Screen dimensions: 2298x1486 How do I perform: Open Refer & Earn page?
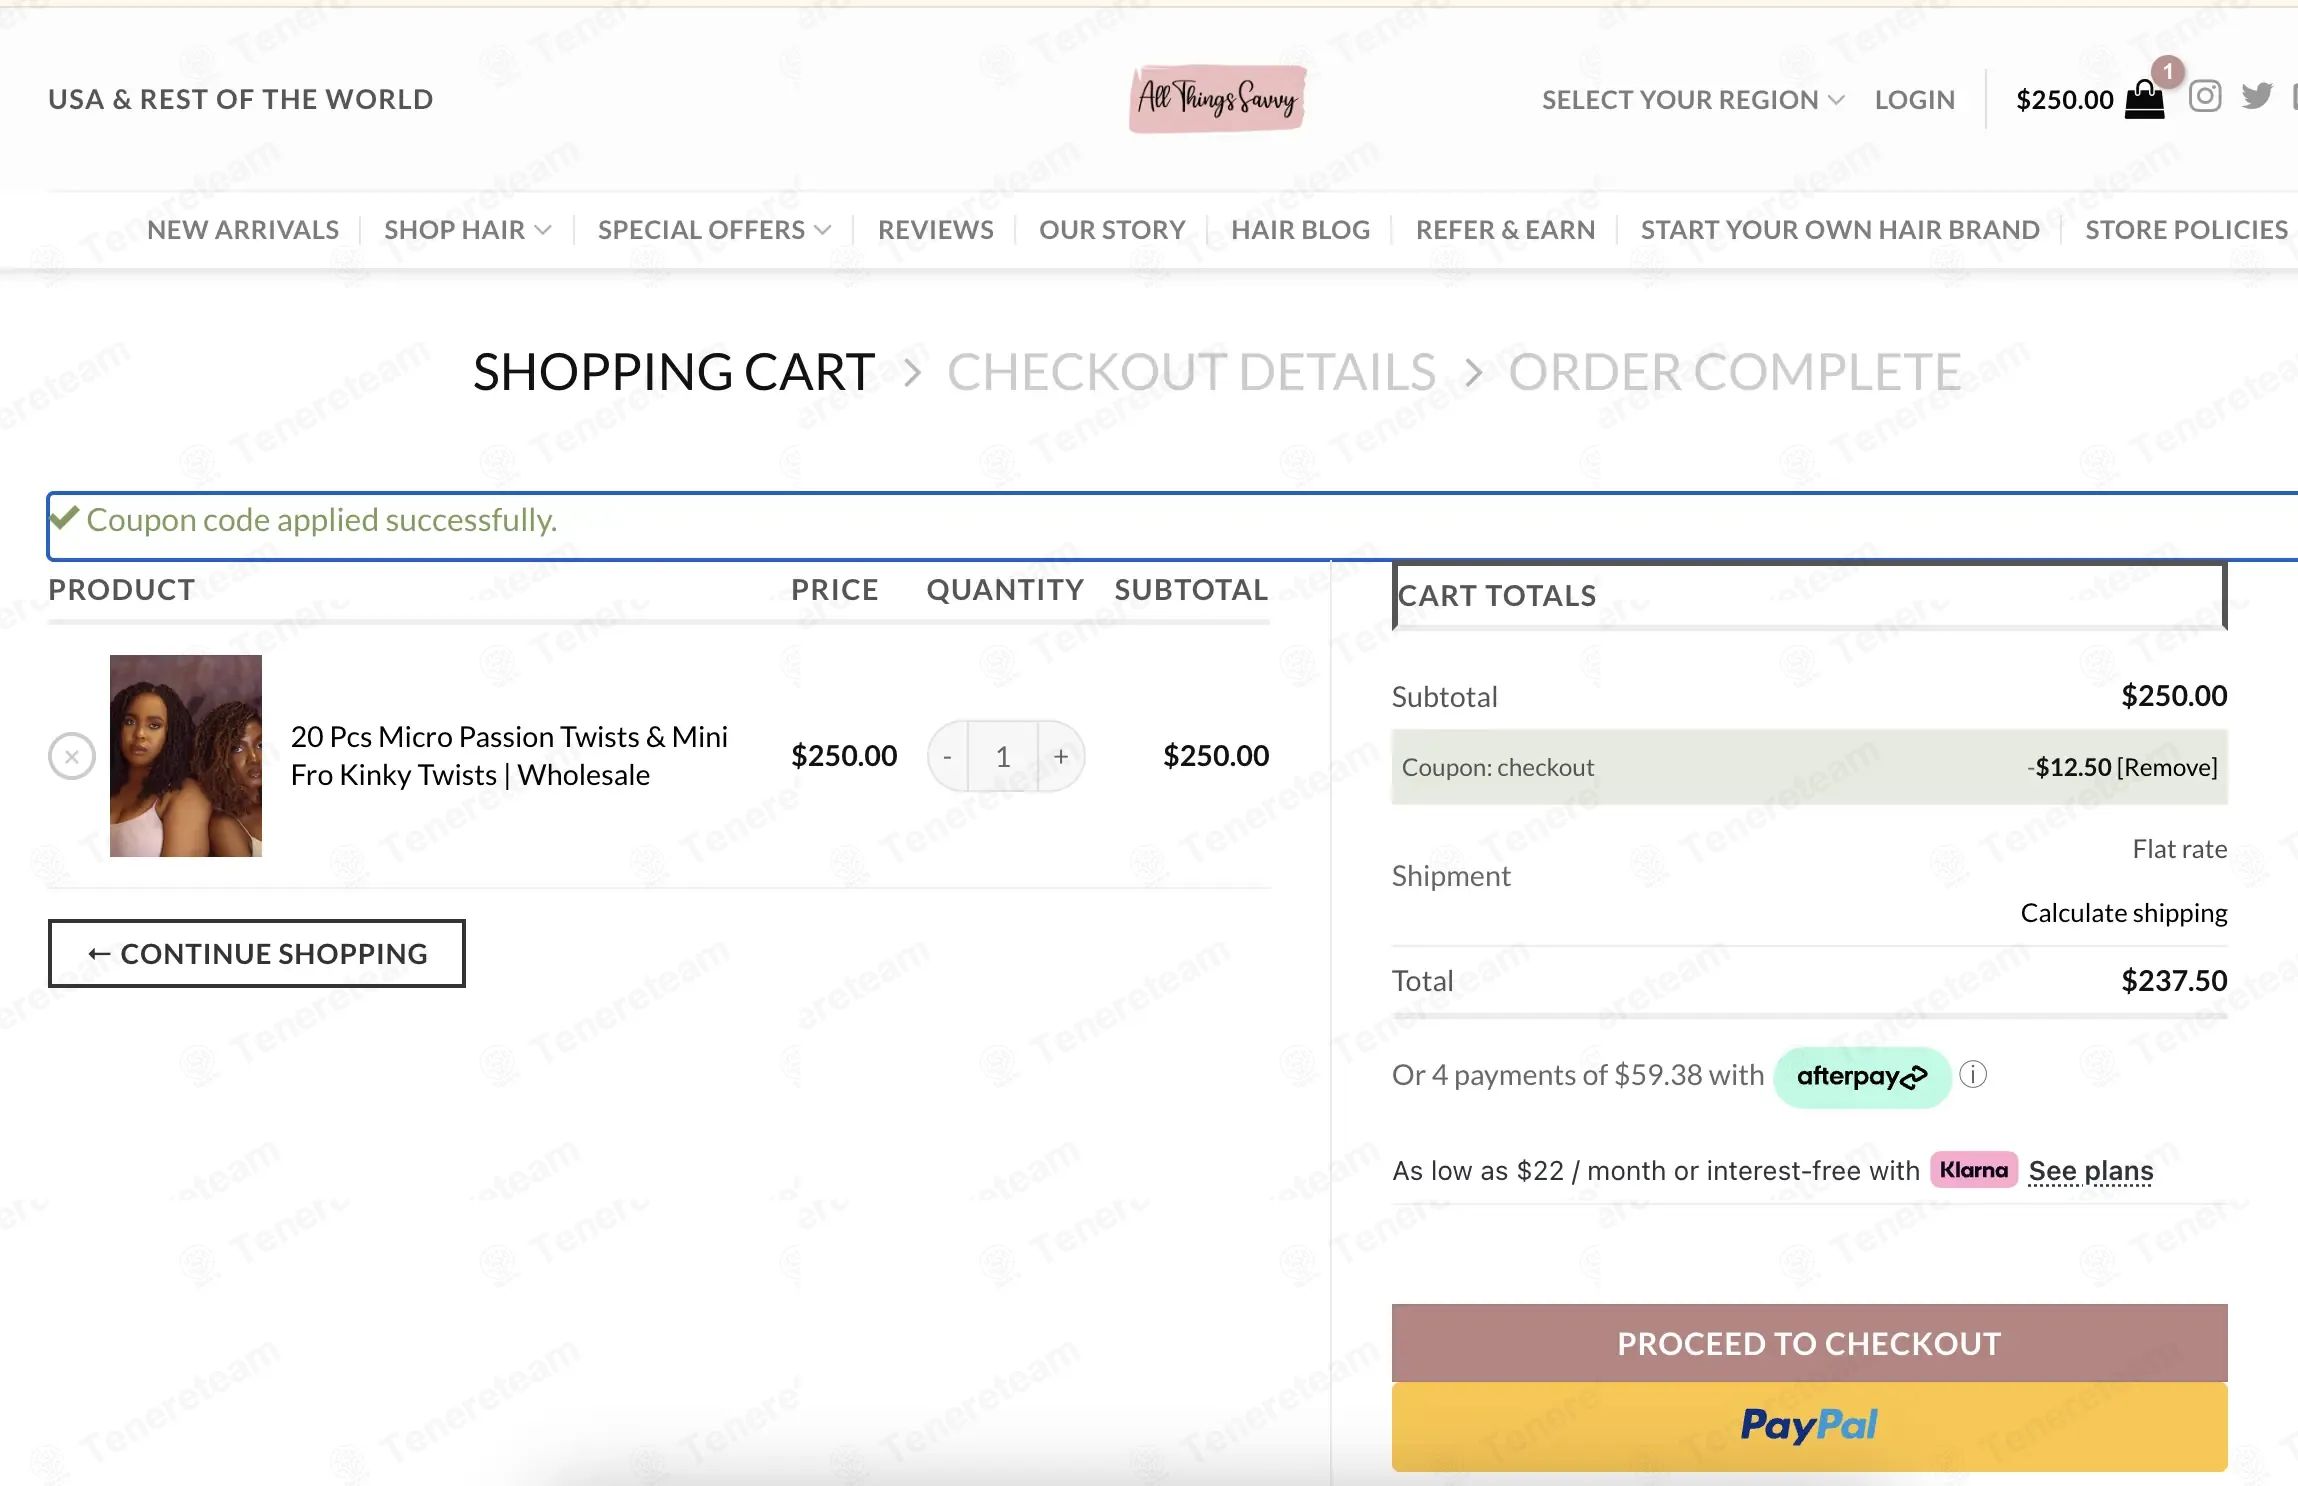coord(1505,230)
